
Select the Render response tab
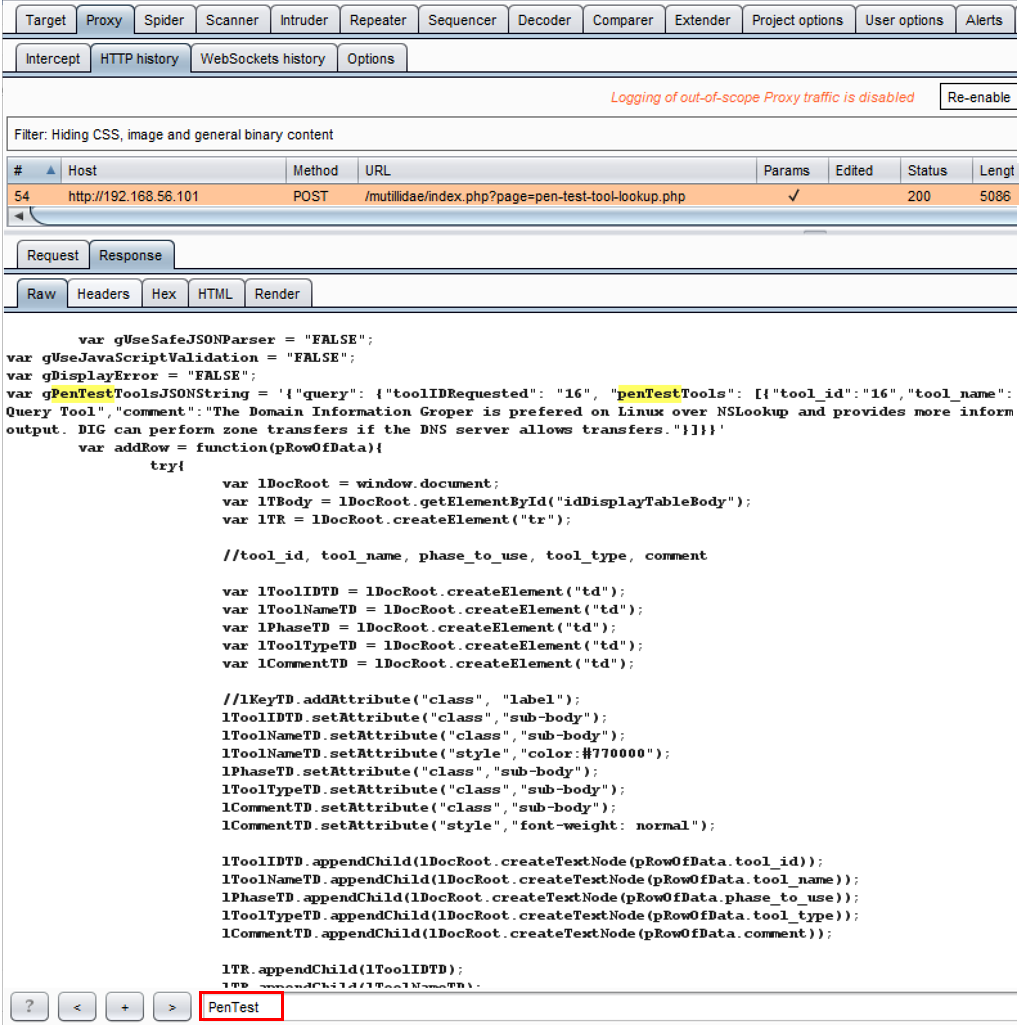277,293
